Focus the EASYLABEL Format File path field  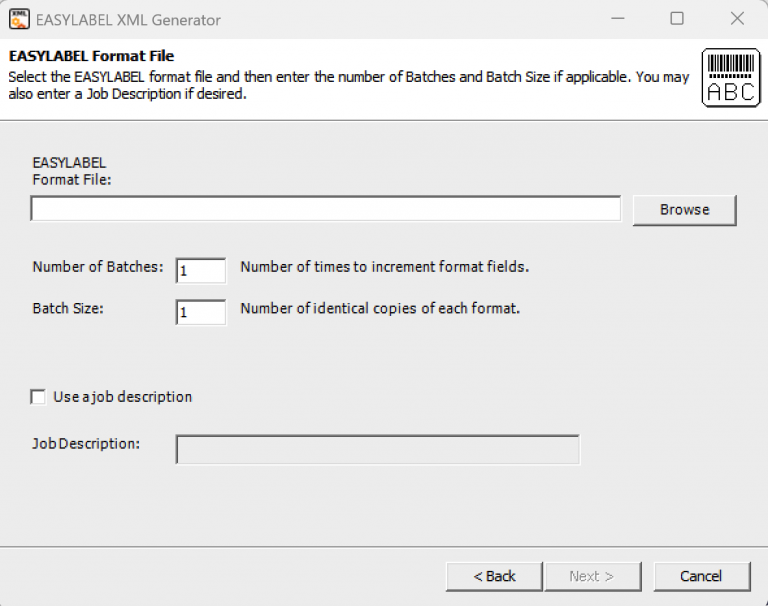click(x=325, y=208)
